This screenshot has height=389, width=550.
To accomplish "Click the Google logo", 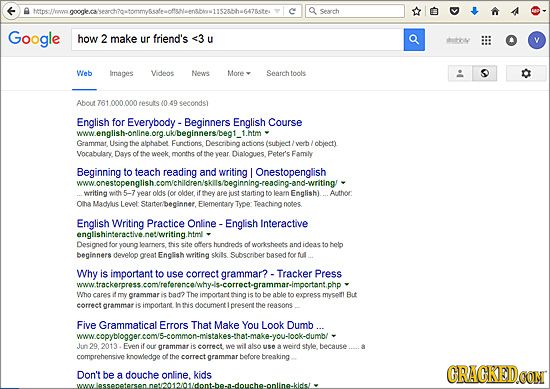I will [34, 39].
